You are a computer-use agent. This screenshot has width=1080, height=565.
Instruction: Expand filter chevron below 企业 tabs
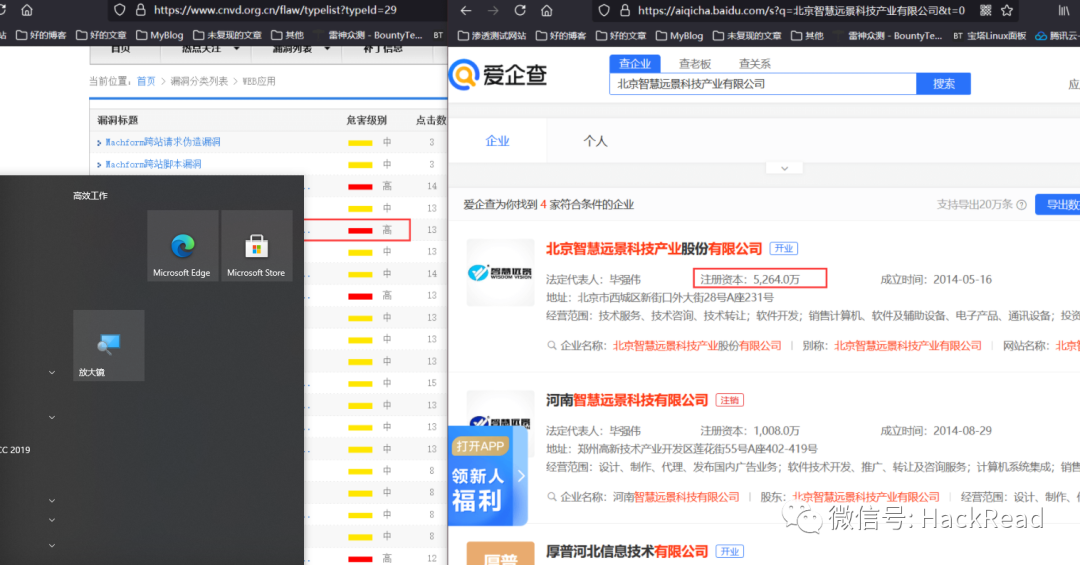pyautogui.click(x=785, y=169)
